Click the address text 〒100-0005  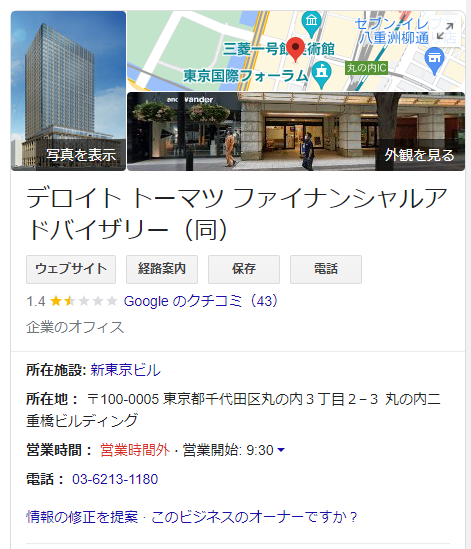pos(233,410)
